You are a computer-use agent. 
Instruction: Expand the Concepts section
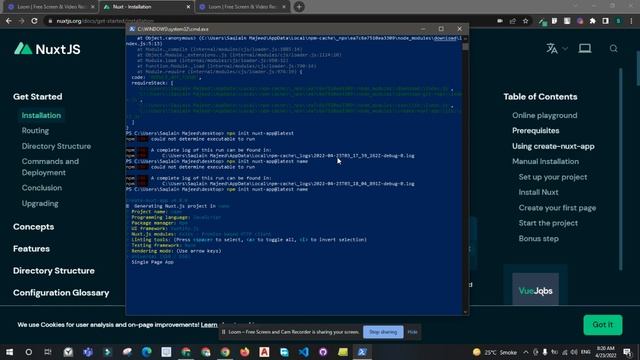coord(33,227)
